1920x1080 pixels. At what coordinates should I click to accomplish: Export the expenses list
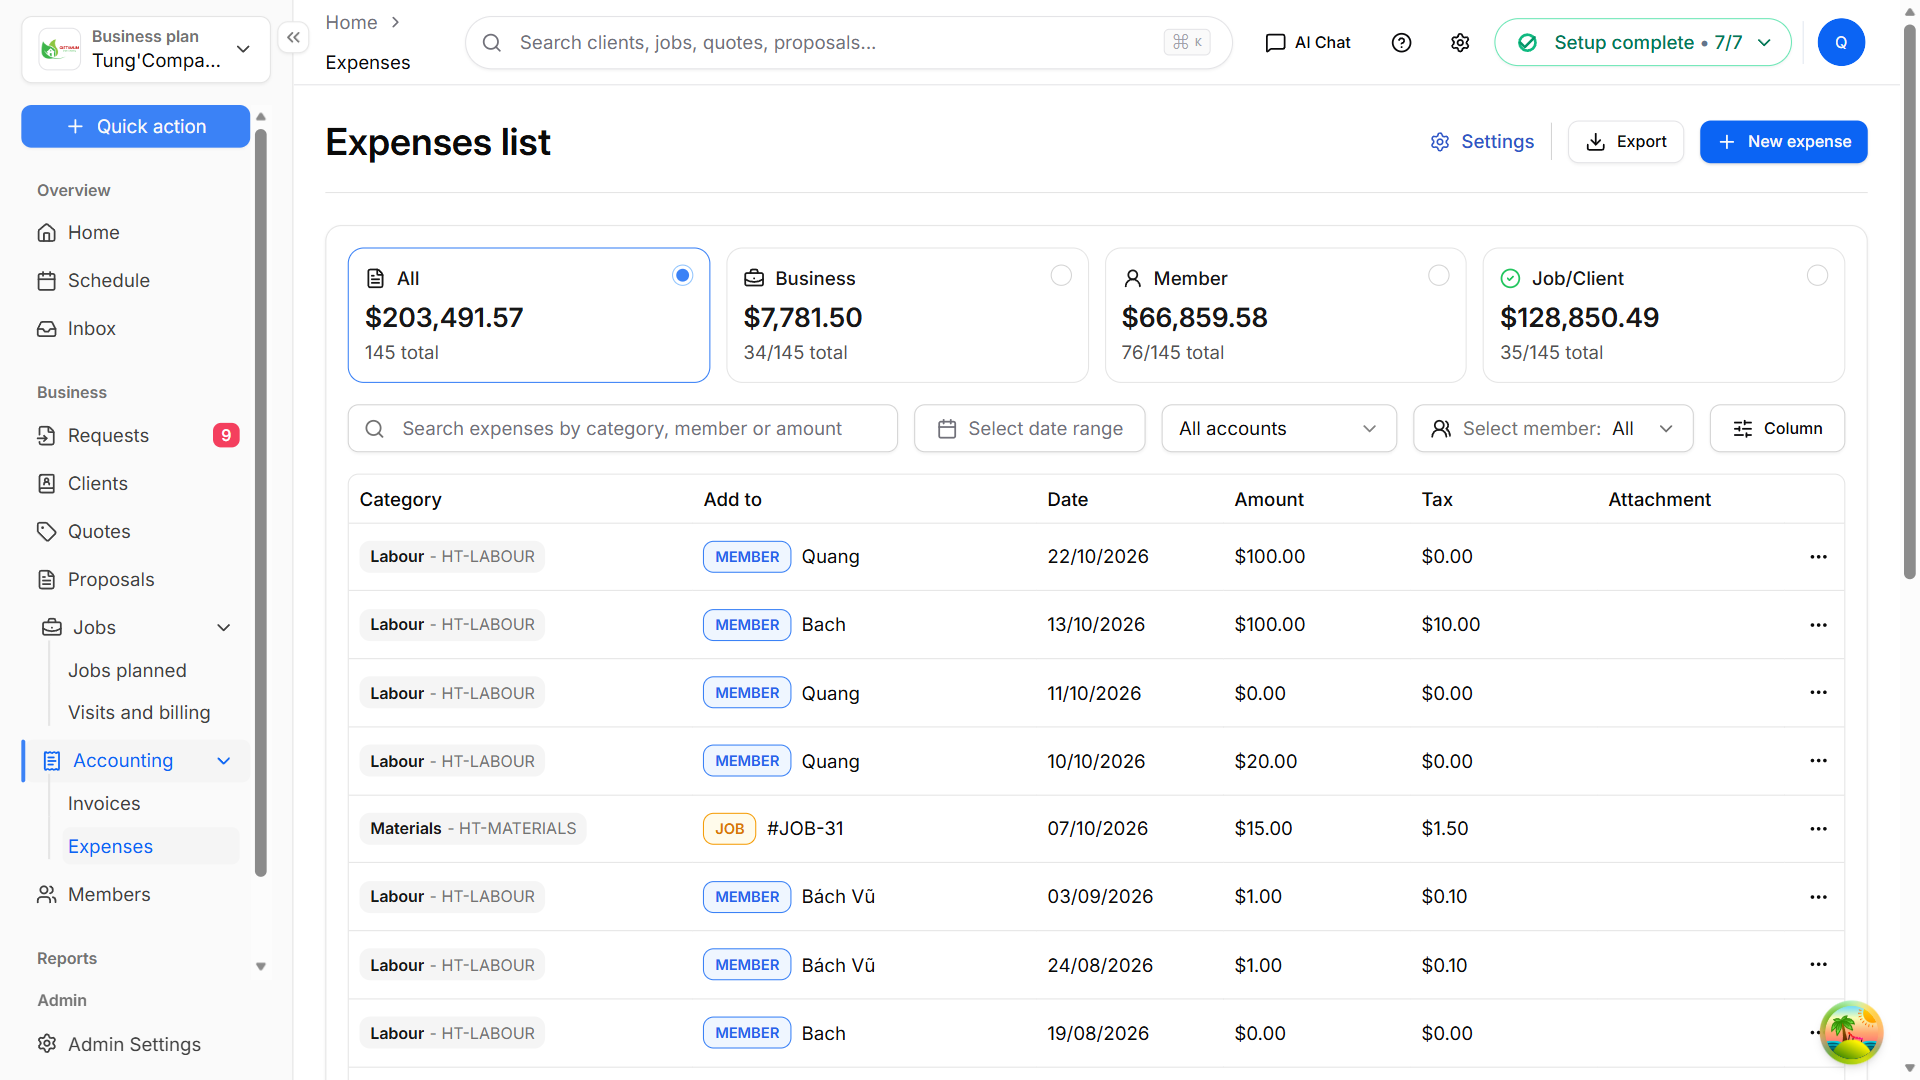(1626, 142)
